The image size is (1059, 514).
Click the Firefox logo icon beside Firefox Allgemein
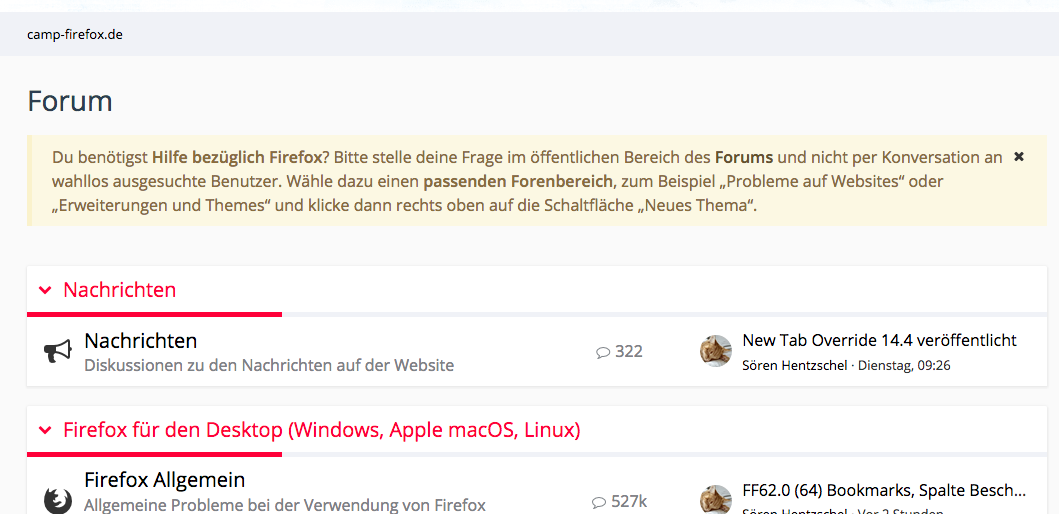click(58, 499)
